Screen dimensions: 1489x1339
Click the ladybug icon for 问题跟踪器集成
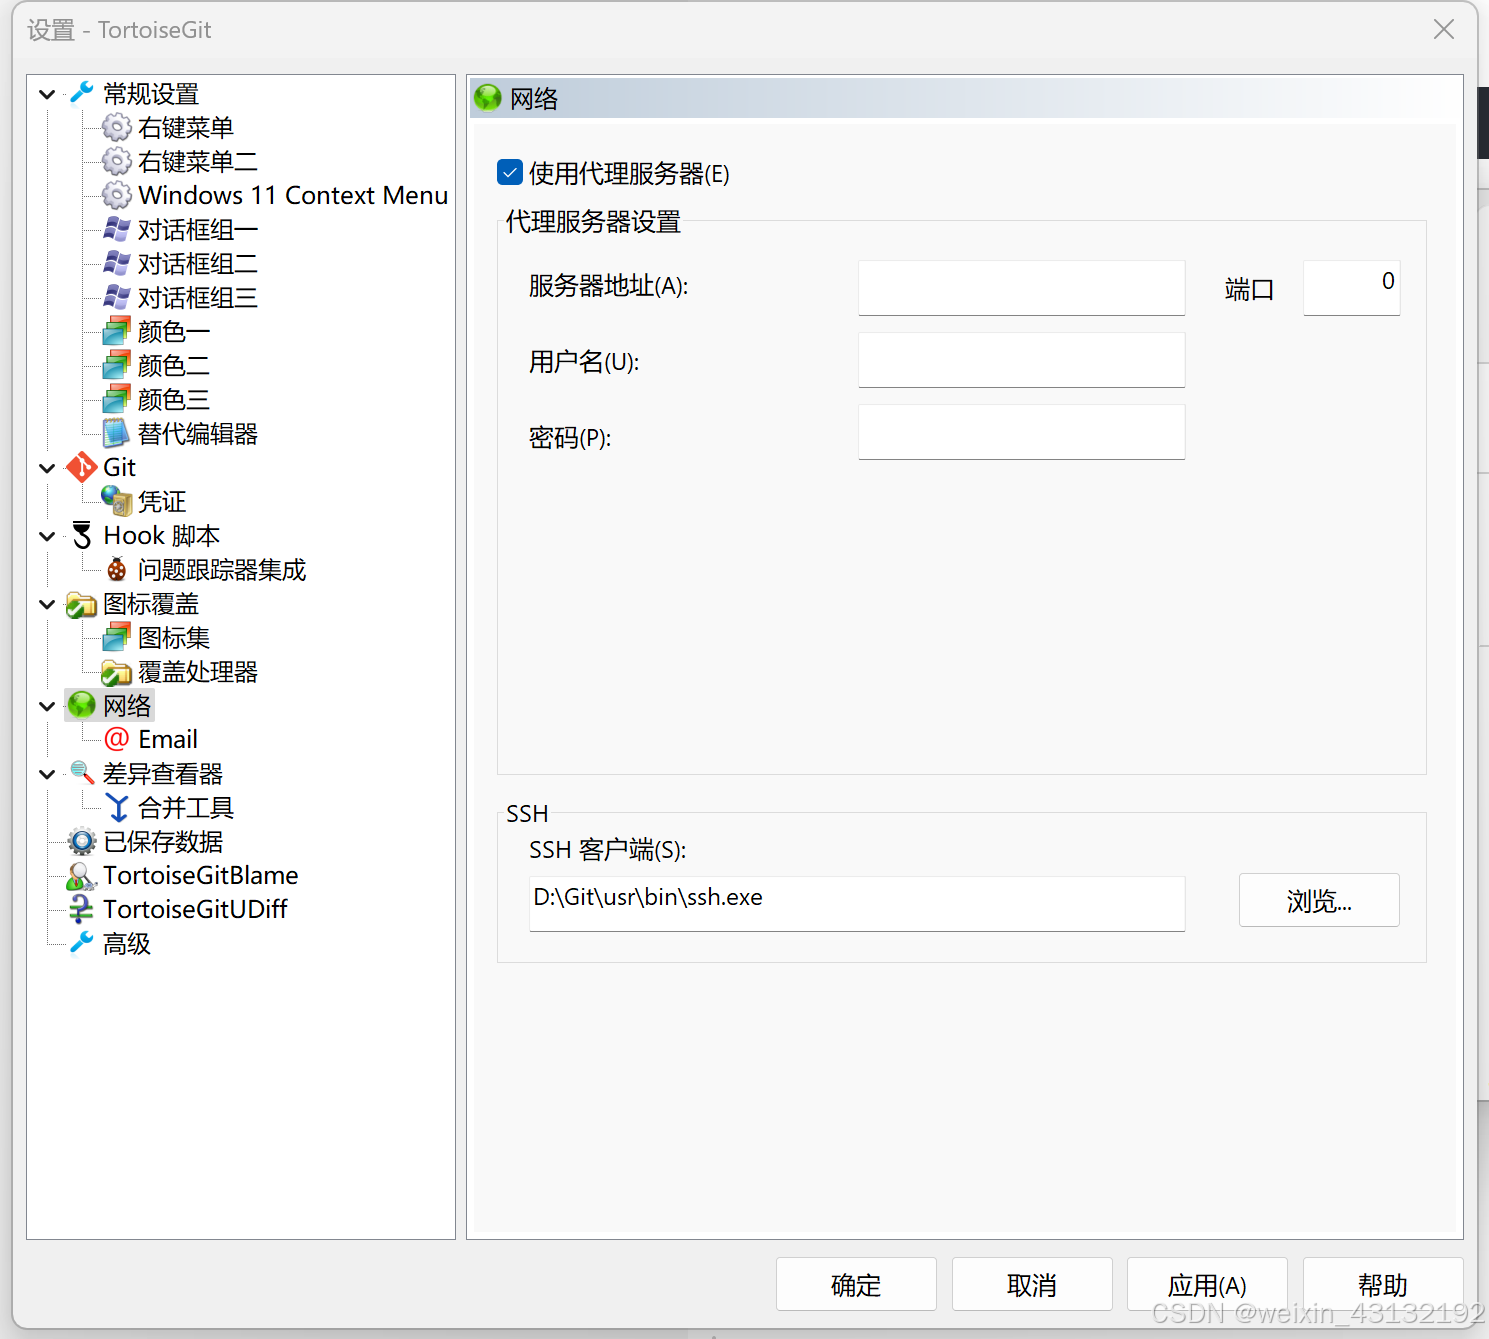117,569
